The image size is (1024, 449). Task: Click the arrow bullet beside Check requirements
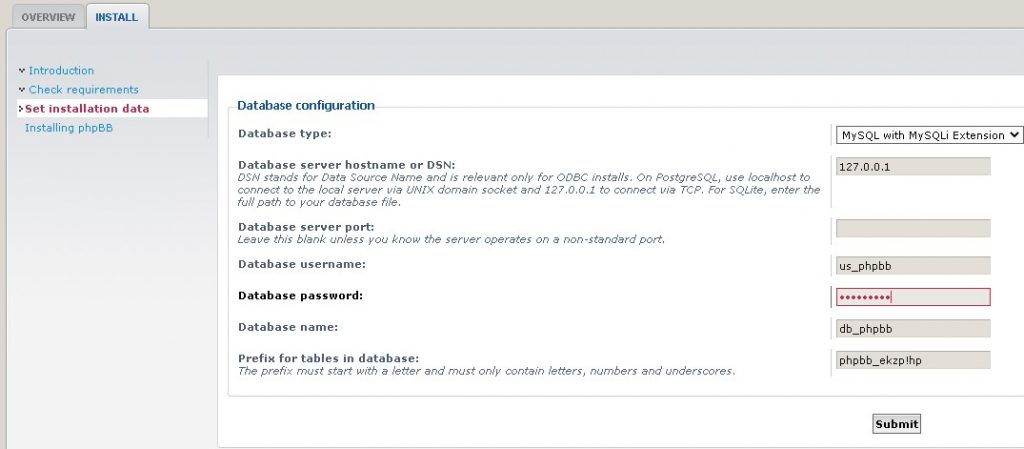[21, 90]
